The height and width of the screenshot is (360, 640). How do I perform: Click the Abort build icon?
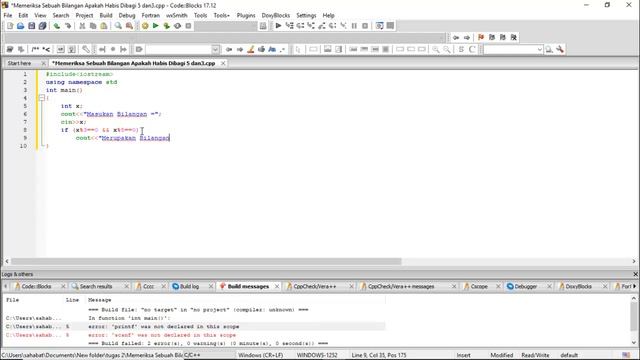point(188,26)
